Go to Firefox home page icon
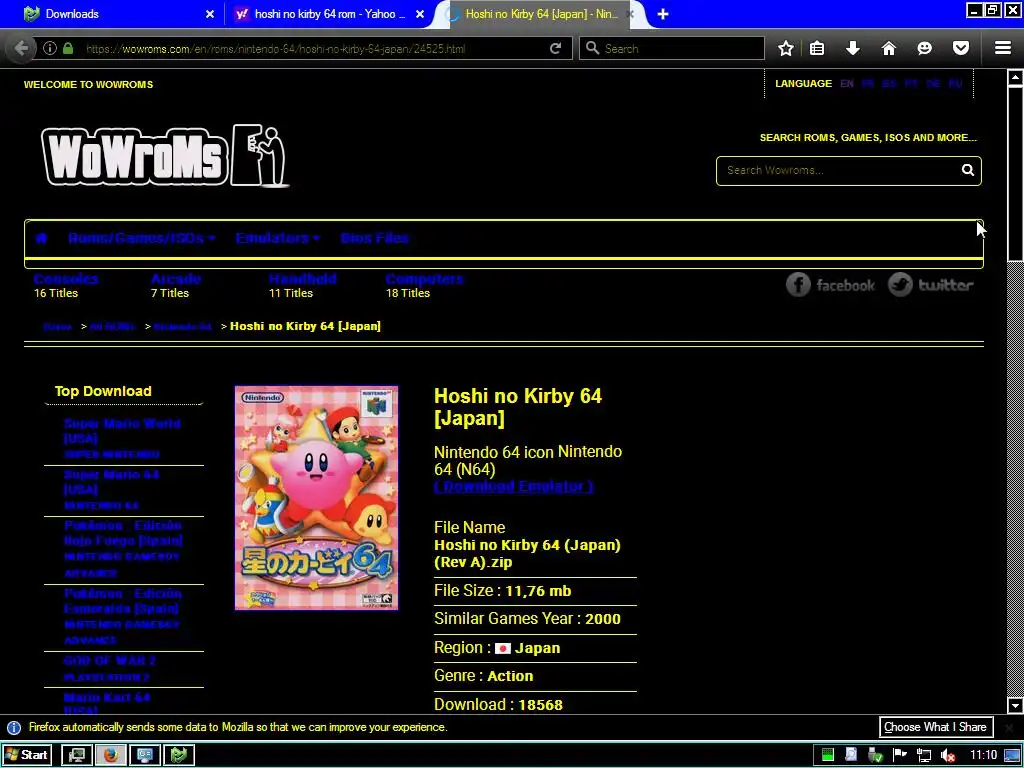Image resolution: width=1024 pixels, height=768 pixels. [888, 48]
